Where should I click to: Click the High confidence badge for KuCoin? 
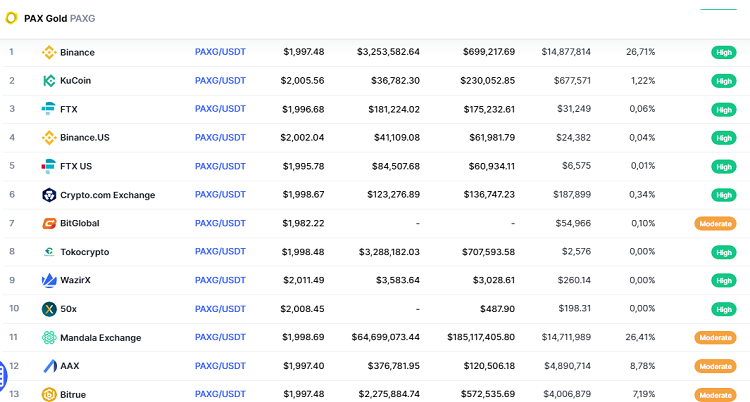click(x=724, y=81)
